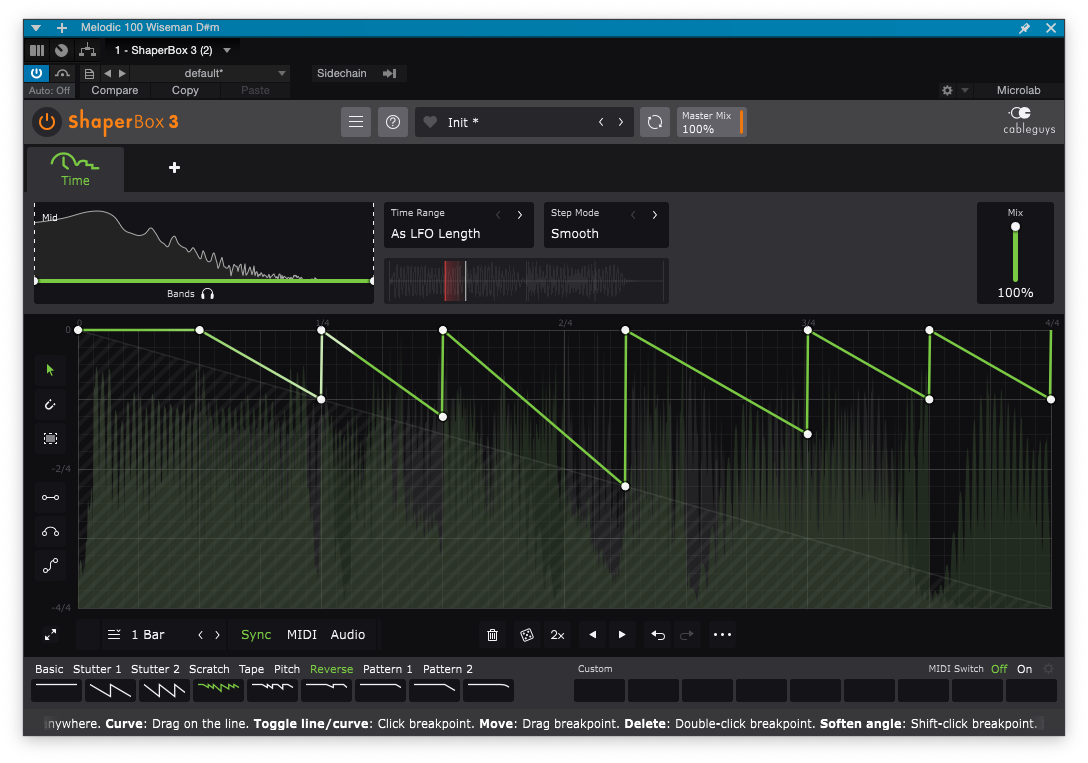Open host settings gear near Microlab
1088x763 pixels.
click(x=947, y=91)
